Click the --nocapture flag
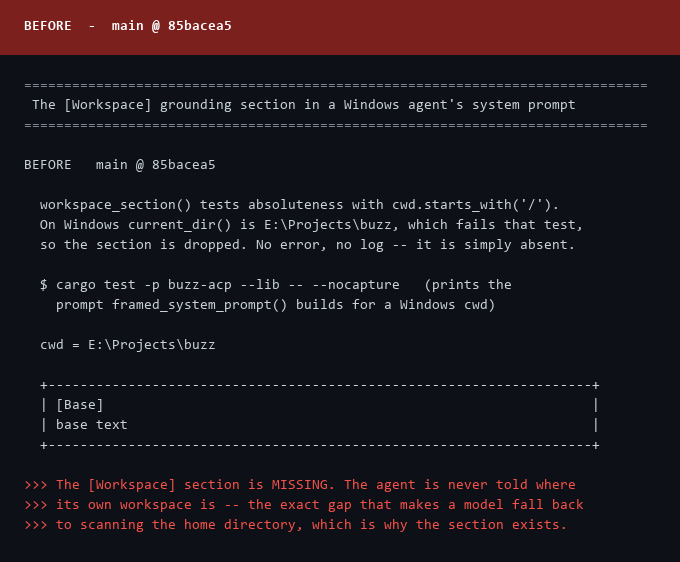The height and width of the screenshot is (562, 680). click(x=356, y=285)
